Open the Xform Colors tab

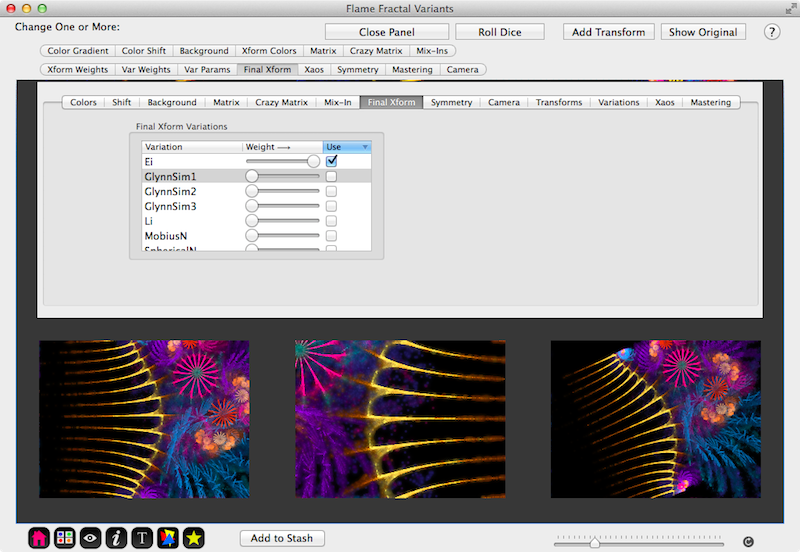(x=269, y=51)
